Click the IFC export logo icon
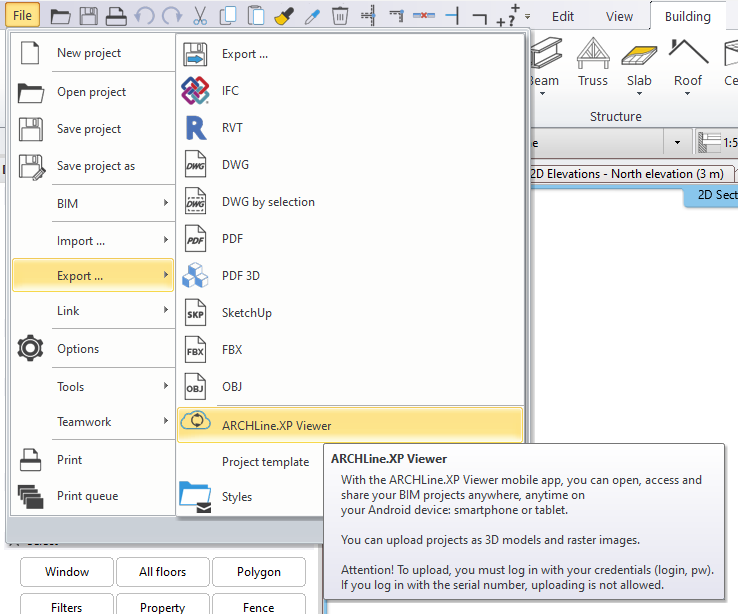This screenshot has width=738, height=614. pos(195,90)
